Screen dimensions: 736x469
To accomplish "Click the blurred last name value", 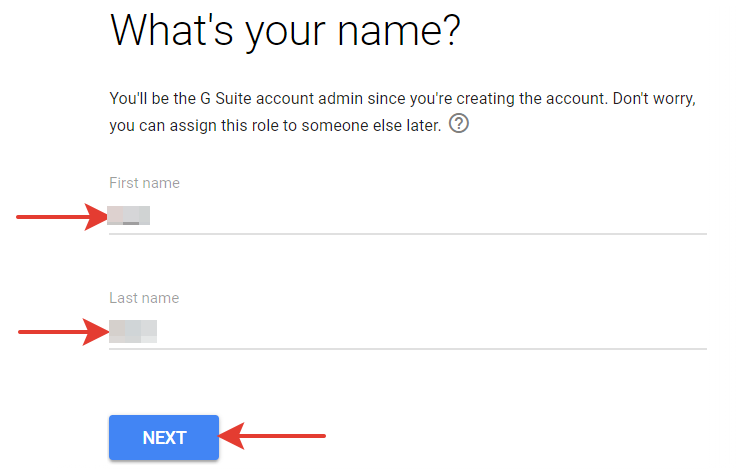I will tap(133, 331).
